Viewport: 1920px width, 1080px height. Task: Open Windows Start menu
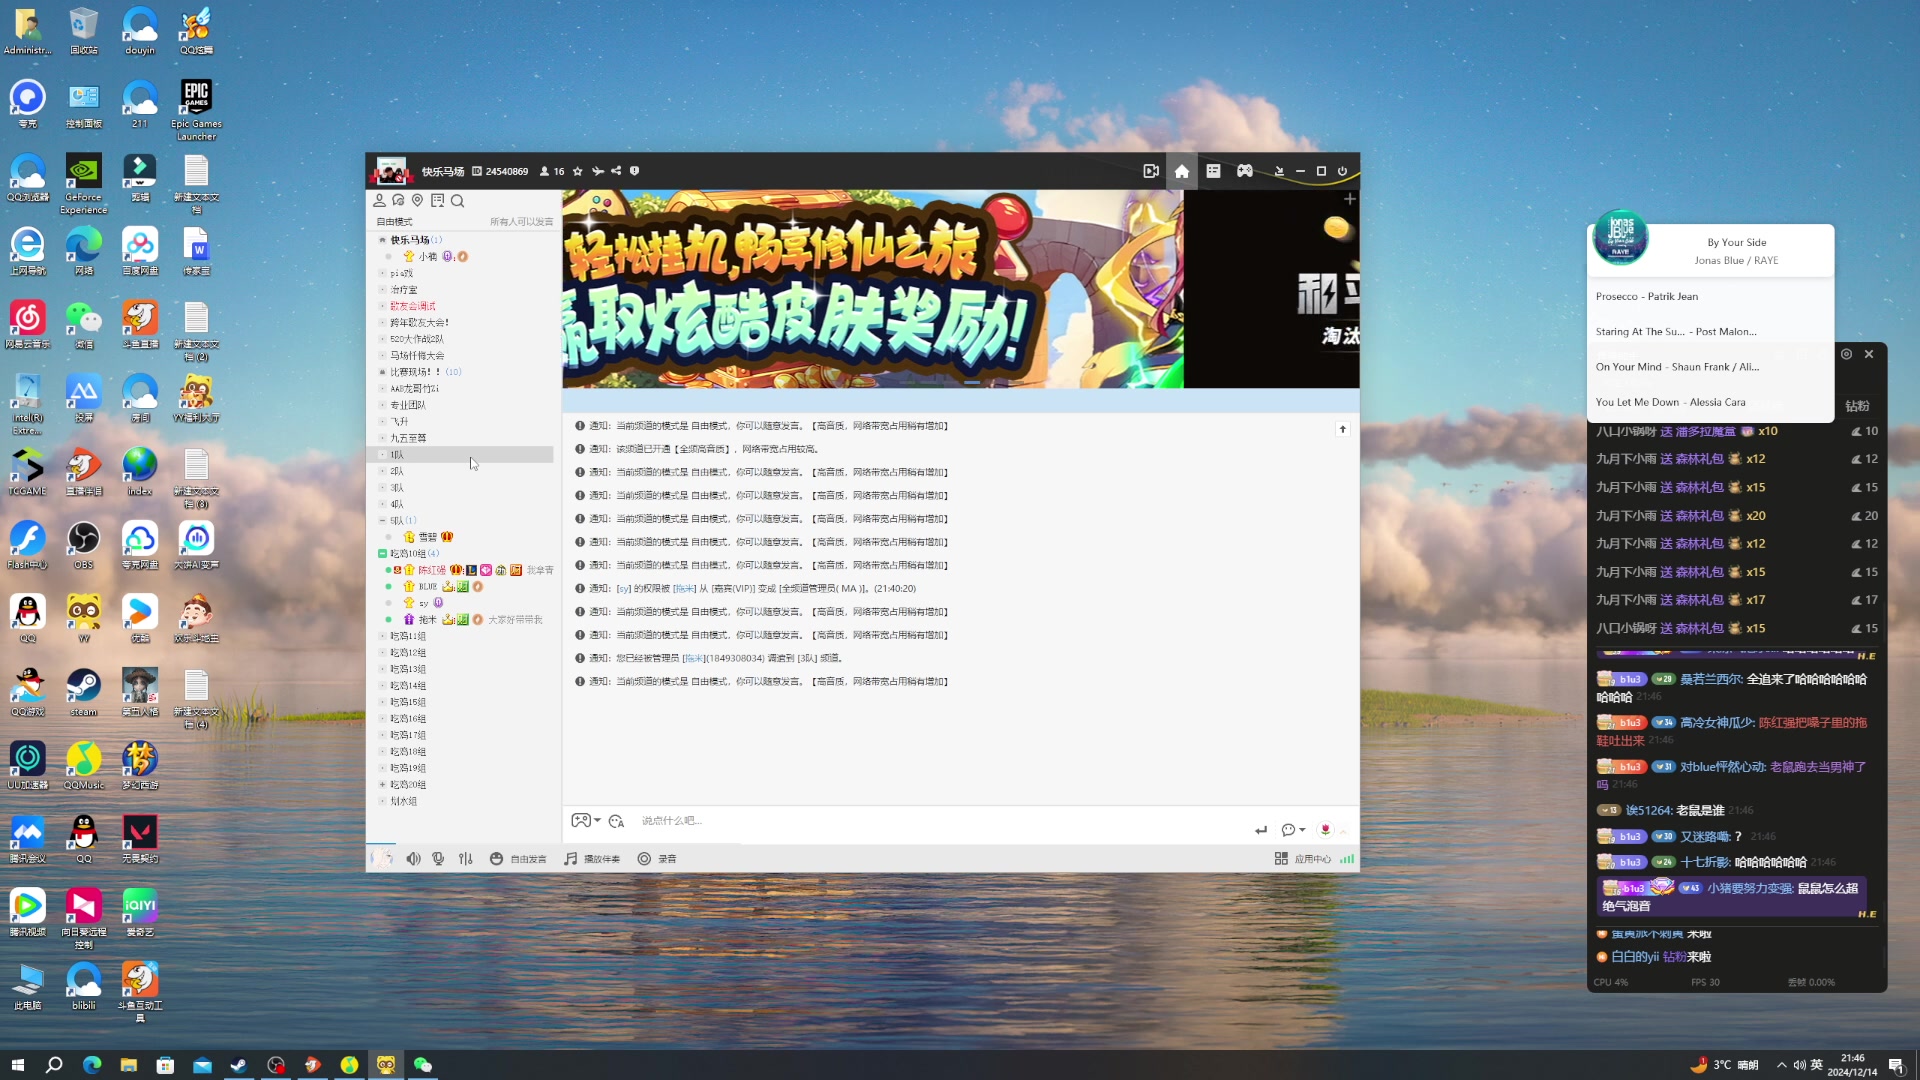coord(17,1065)
